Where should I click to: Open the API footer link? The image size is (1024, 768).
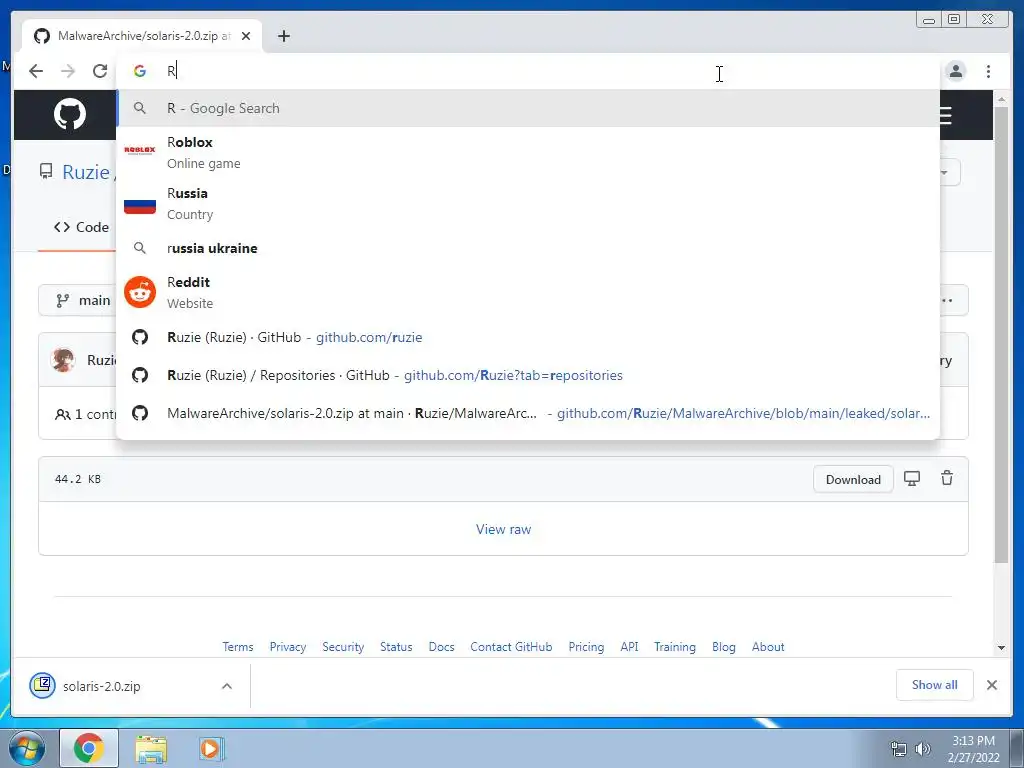coord(630,647)
